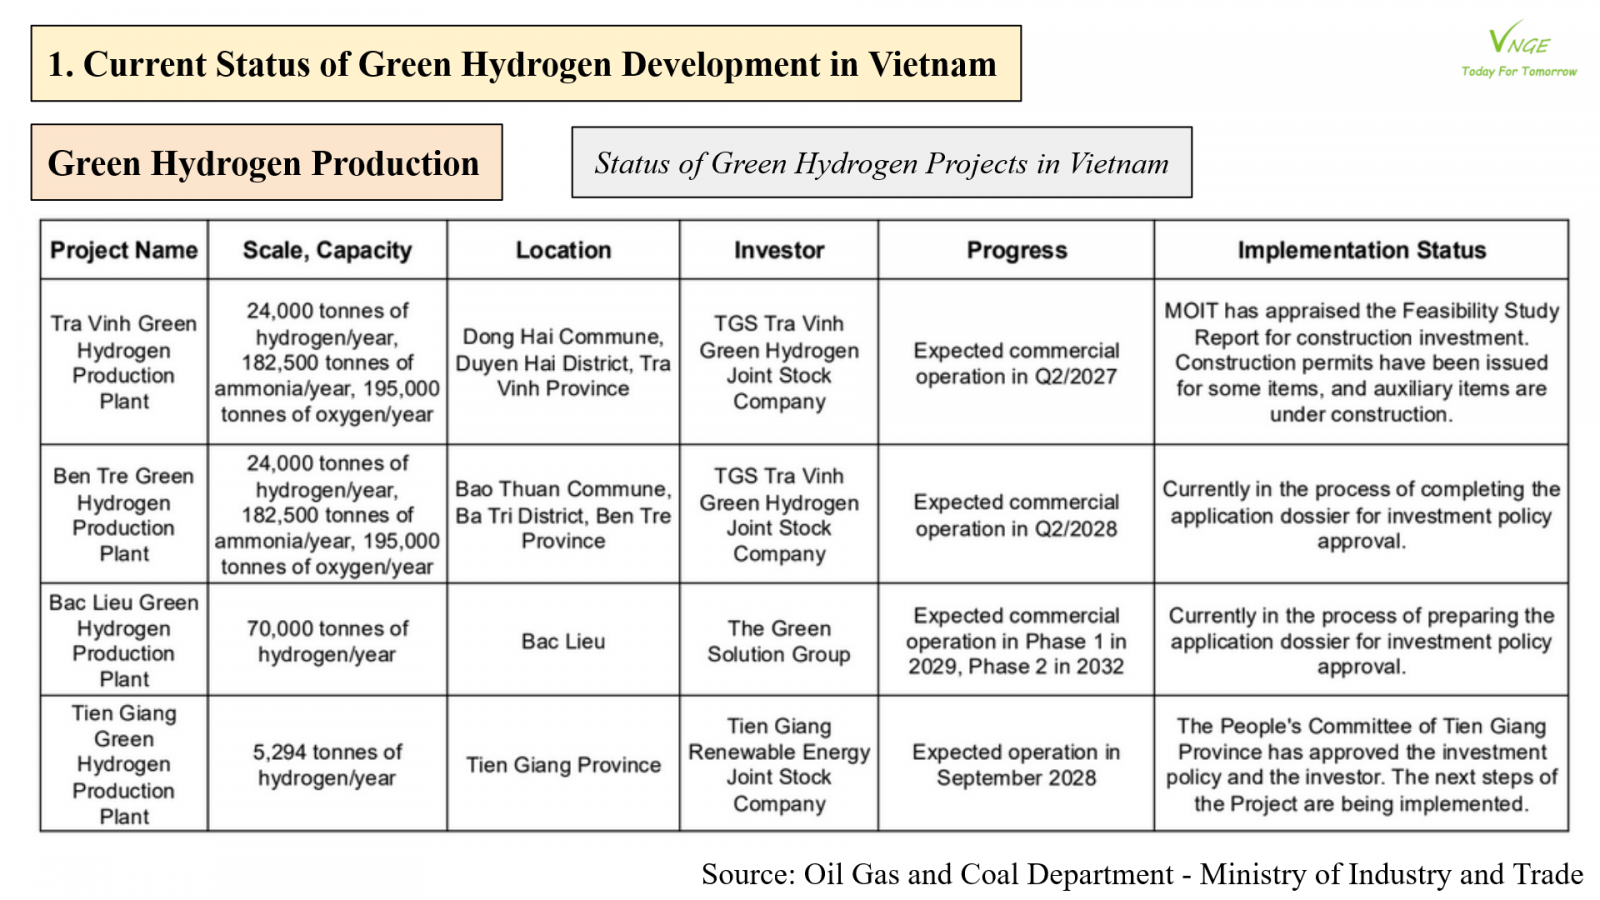Select the Green Hydrogen Production heading box
Image resolution: width=1600 pixels, height=900 pixels.
coord(266,163)
